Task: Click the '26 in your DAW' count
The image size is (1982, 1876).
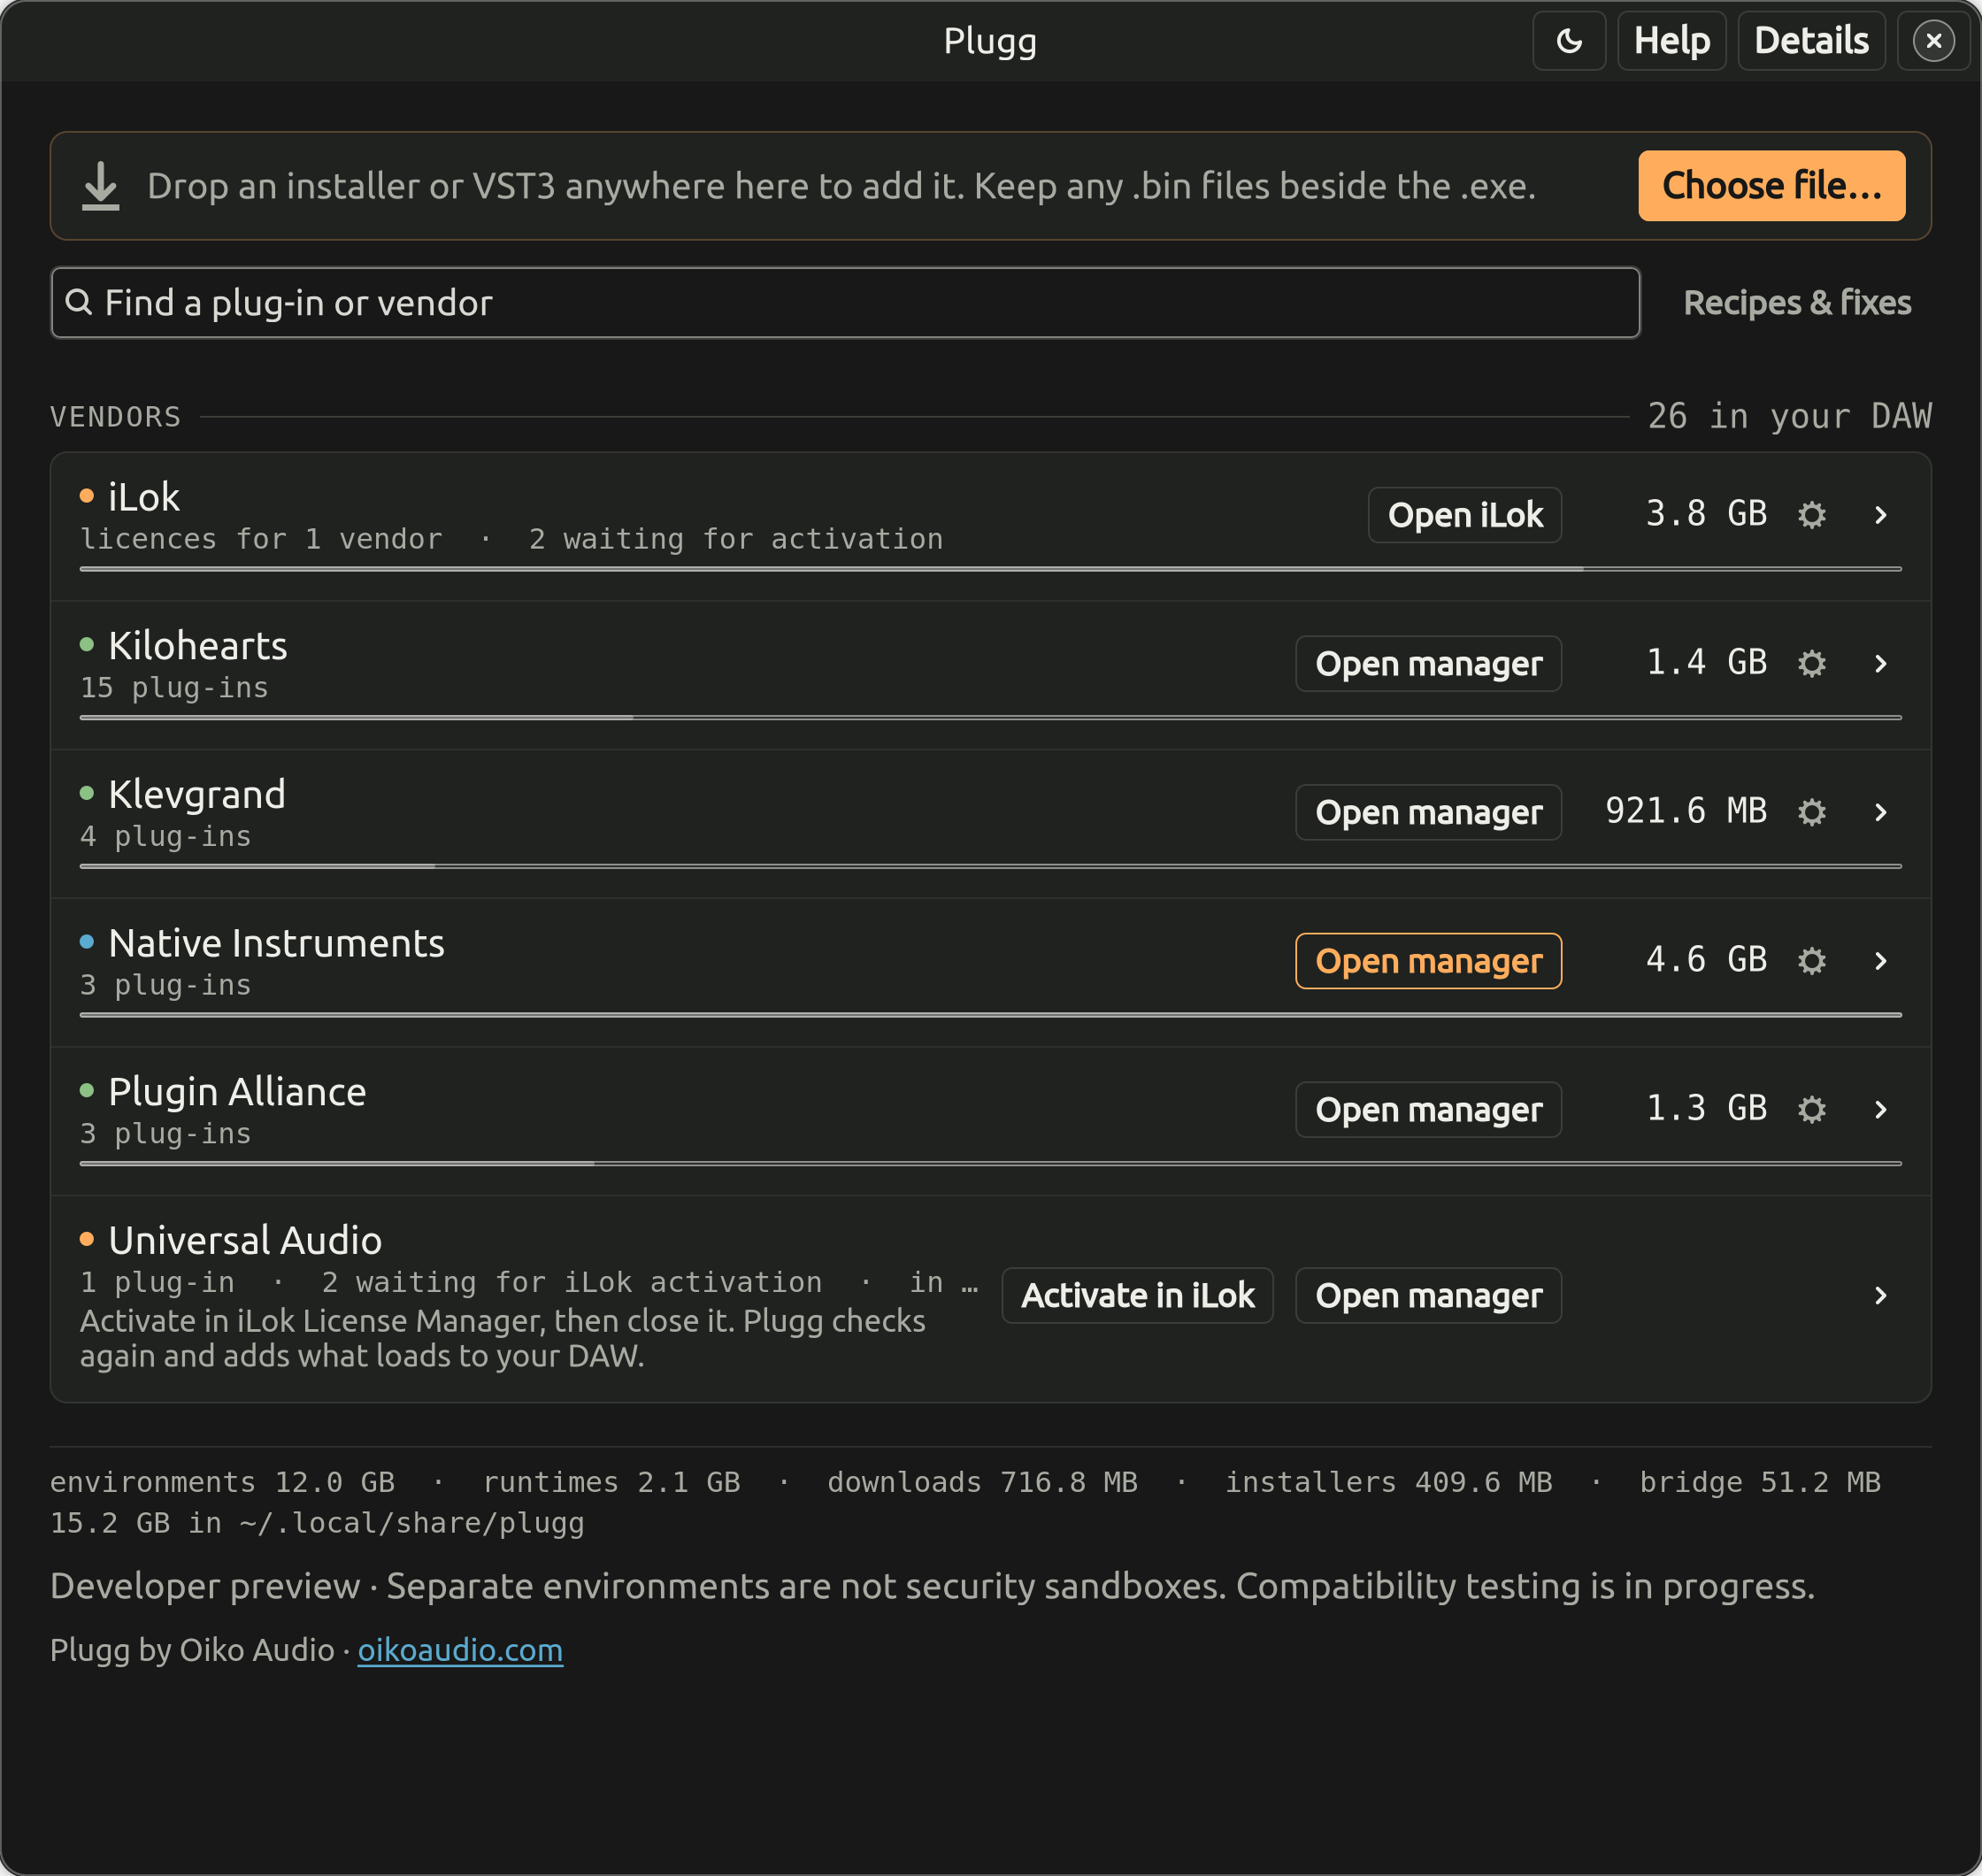Action: pos(1789,416)
